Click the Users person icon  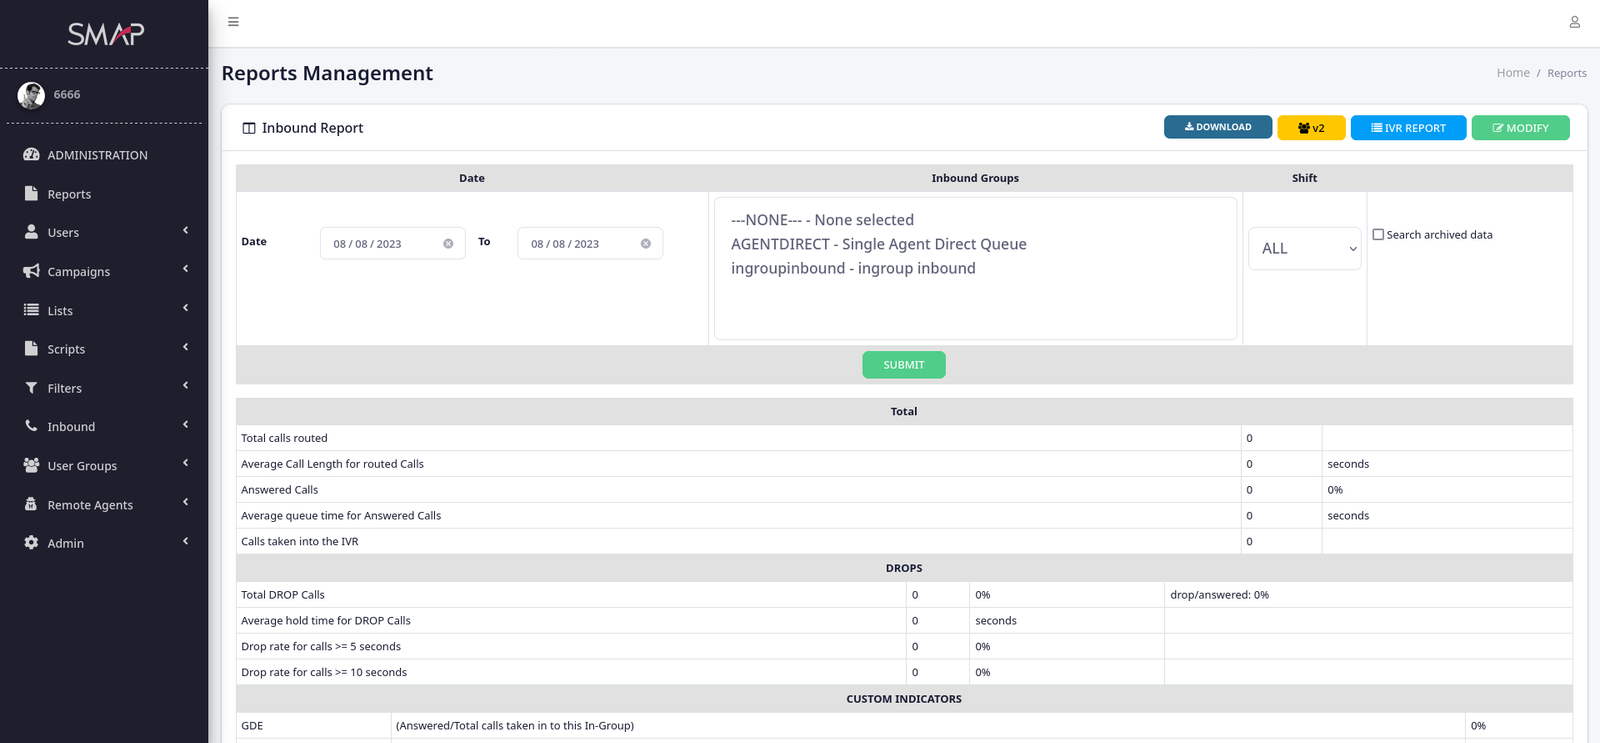31,232
